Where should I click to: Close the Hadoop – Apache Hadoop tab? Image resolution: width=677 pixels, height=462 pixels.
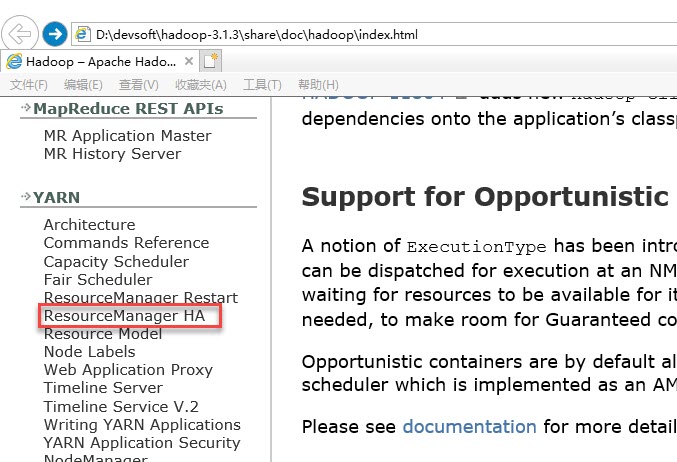pyautogui.click(x=189, y=61)
